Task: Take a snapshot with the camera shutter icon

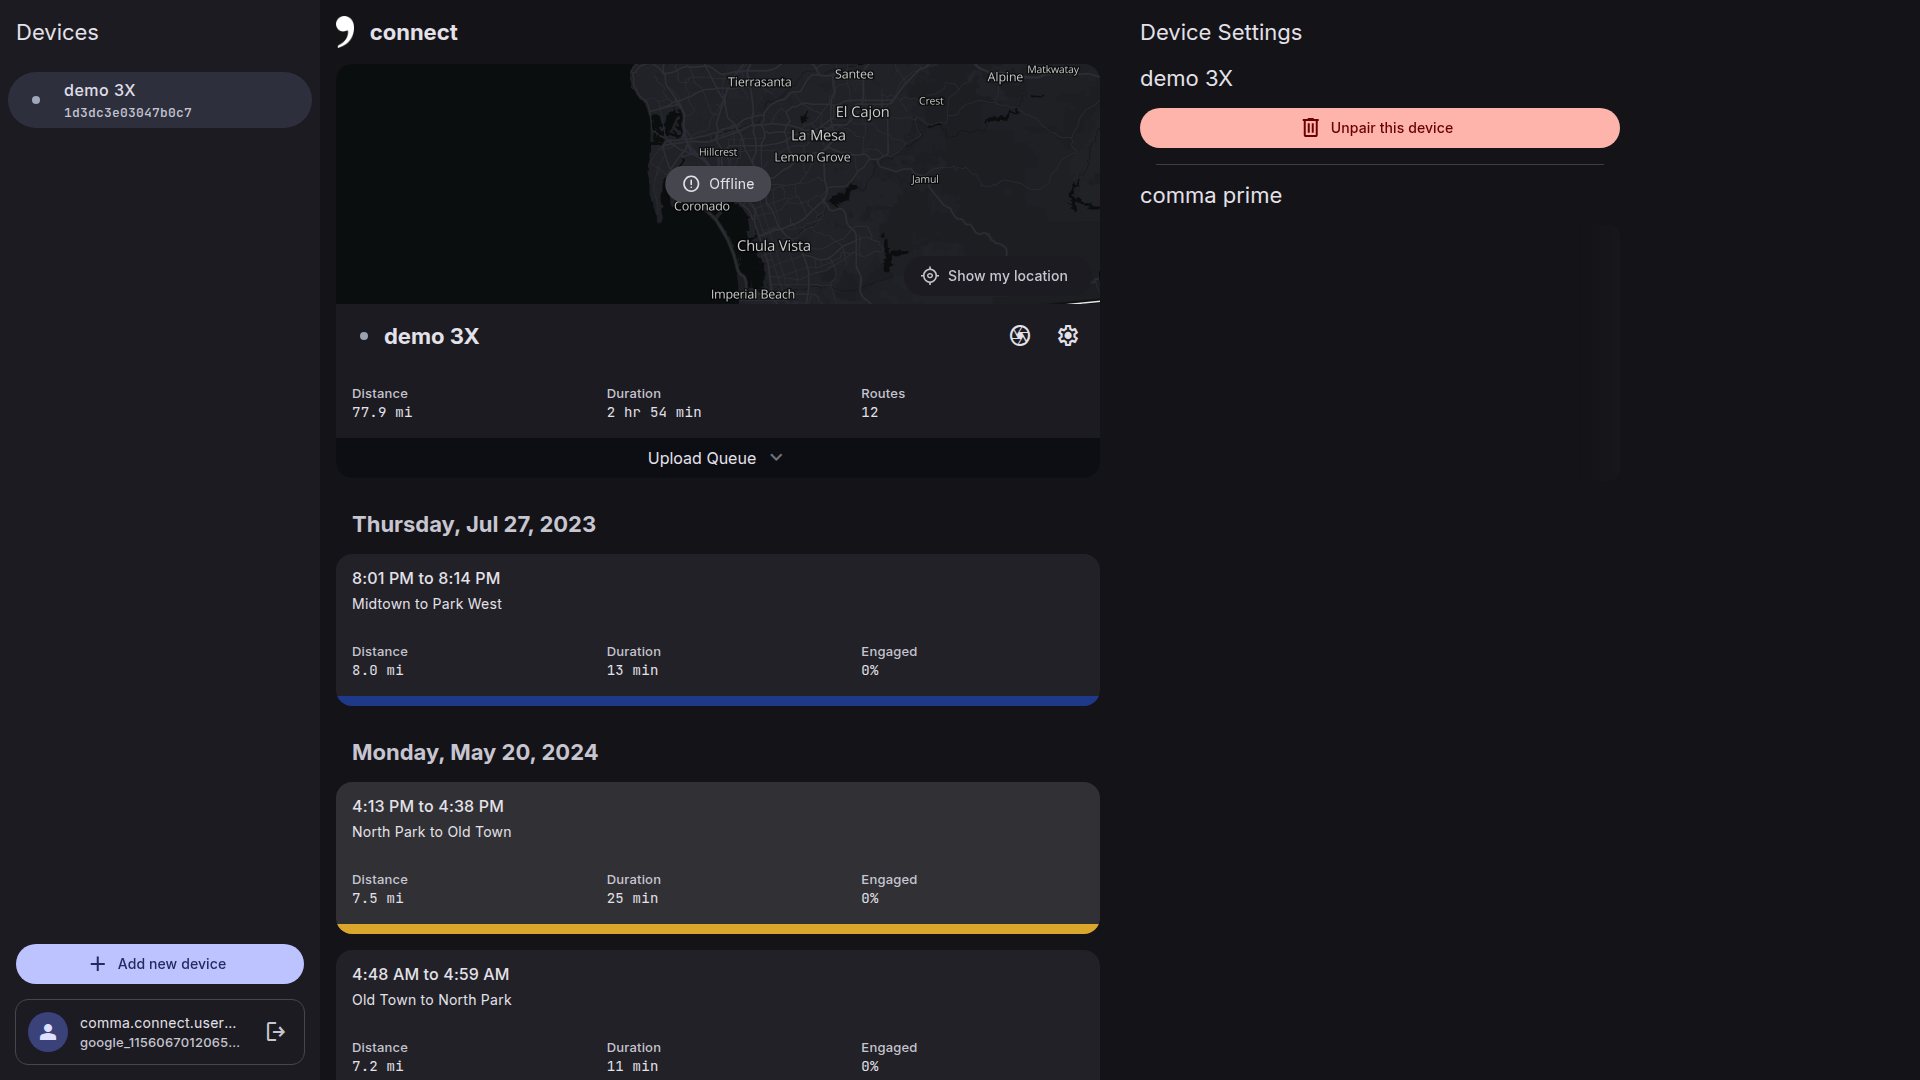Action: tap(1019, 336)
